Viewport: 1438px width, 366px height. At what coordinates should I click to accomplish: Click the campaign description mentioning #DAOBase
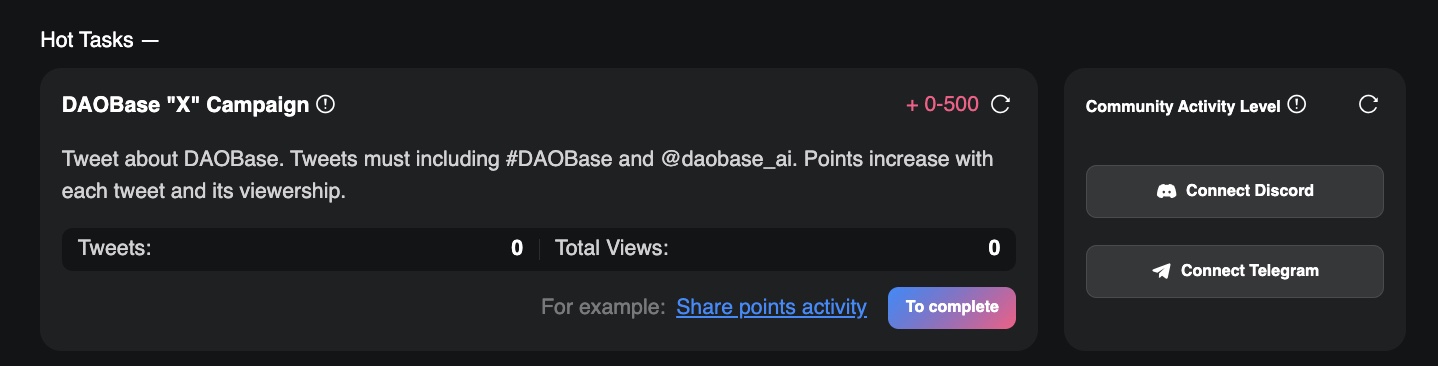528,175
